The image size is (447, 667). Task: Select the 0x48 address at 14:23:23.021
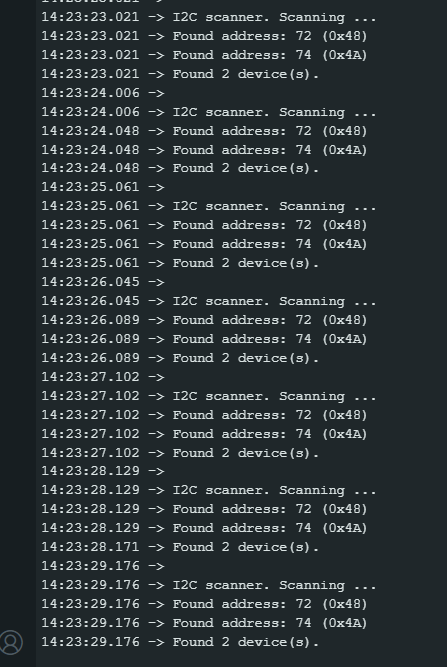click(x=204, y=36)
